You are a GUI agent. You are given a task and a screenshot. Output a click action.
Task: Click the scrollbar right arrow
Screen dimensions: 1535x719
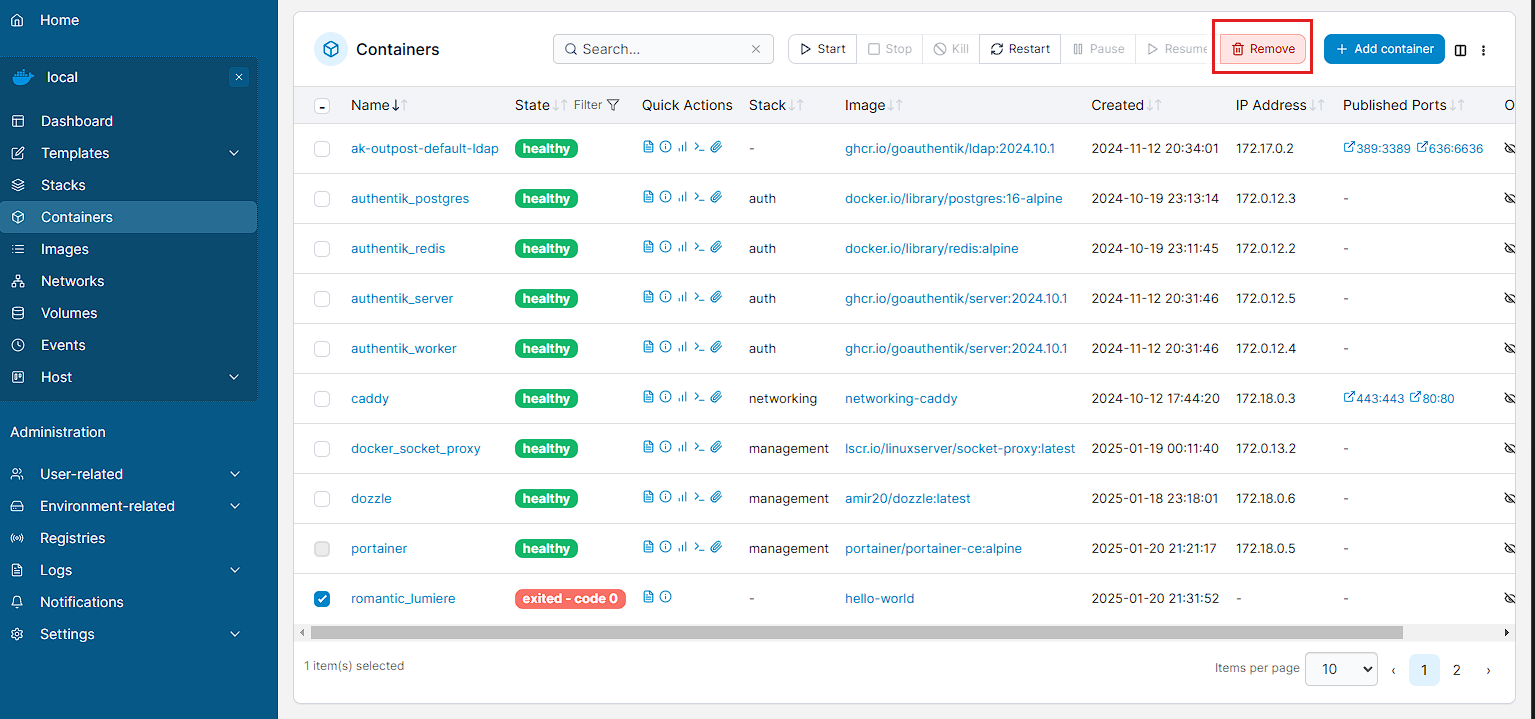click(1508, 632)
